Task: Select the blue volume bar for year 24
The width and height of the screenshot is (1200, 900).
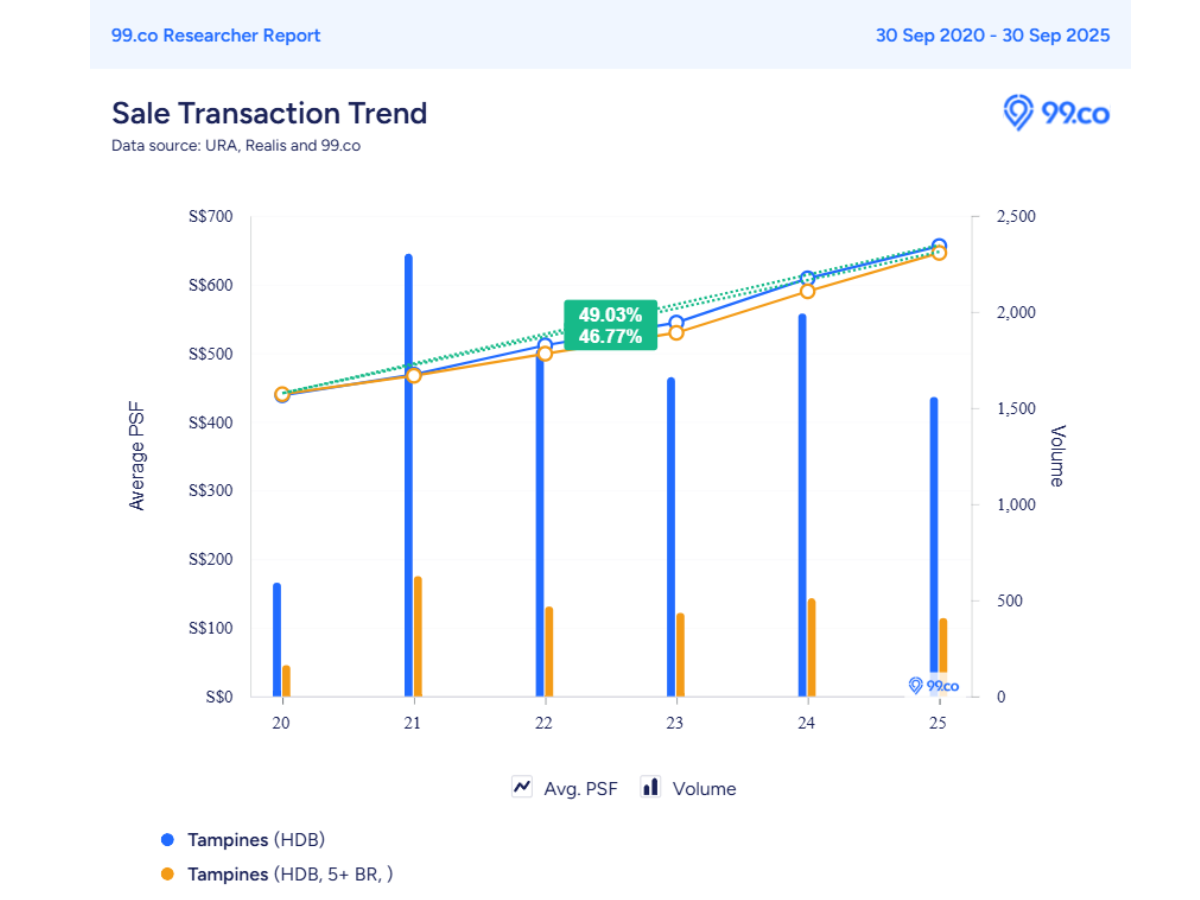Action: click(x=802, y=505)
